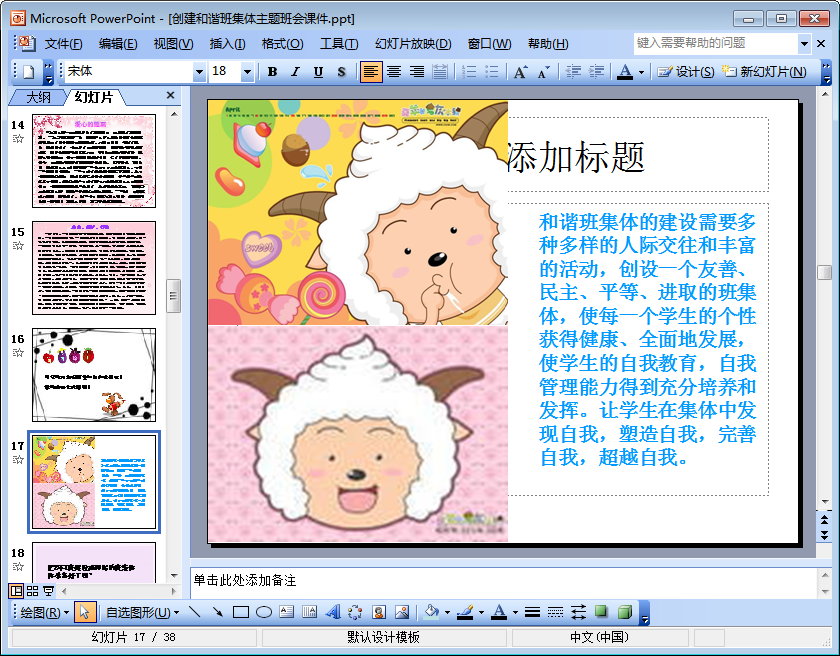Align text left
This screenshot has width=840, height=656.
[371, 72]
